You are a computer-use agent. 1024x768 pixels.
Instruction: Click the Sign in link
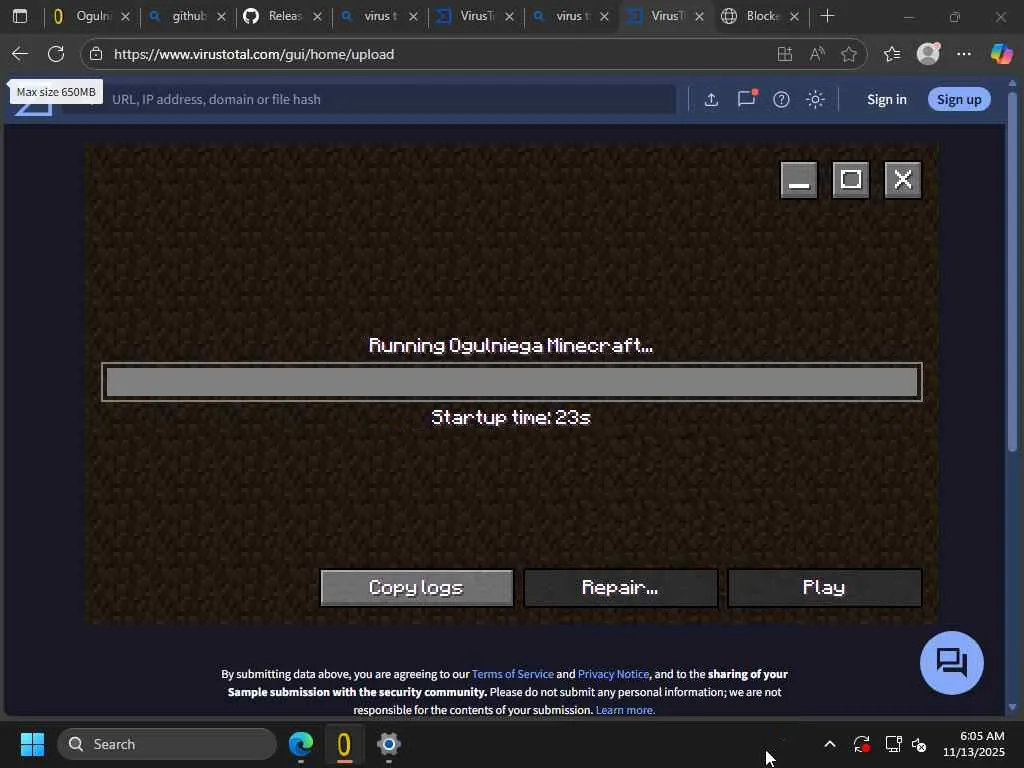click(886, 99)
